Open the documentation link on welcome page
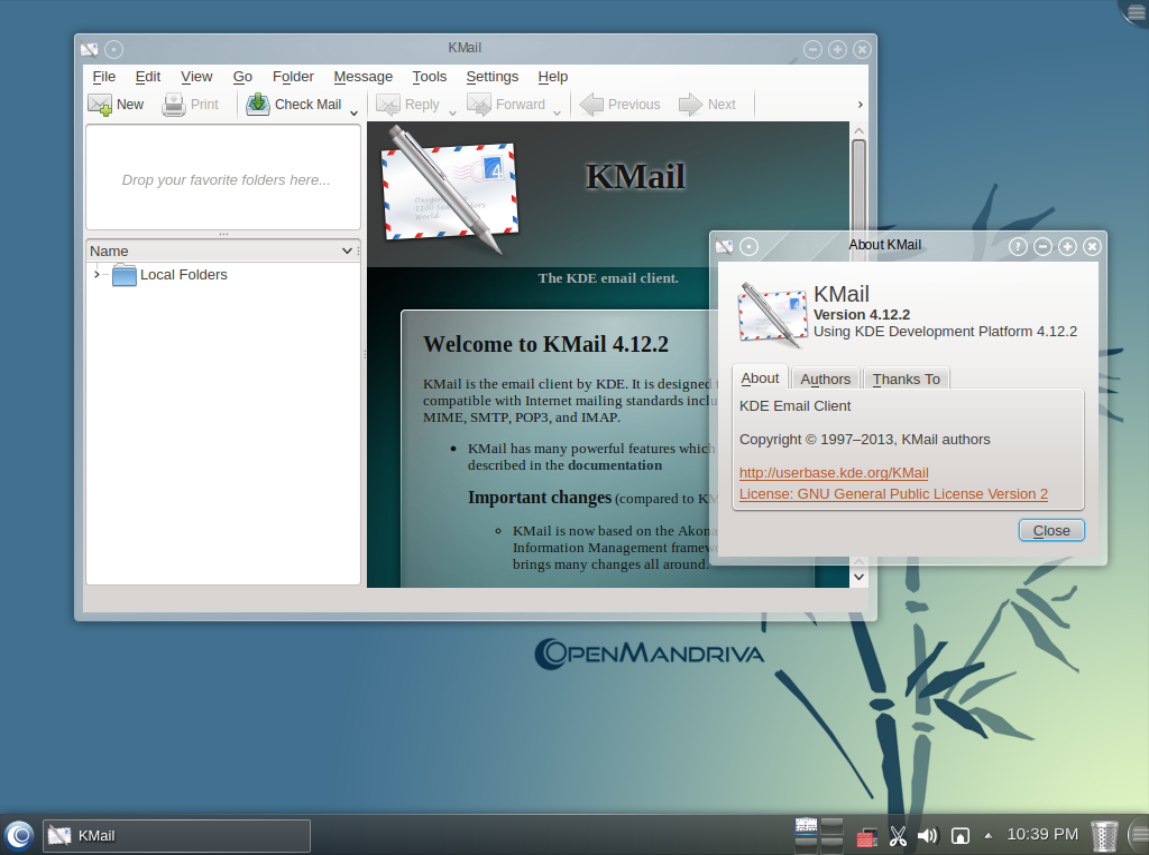1149x855 pixels. tap(615, 466)
